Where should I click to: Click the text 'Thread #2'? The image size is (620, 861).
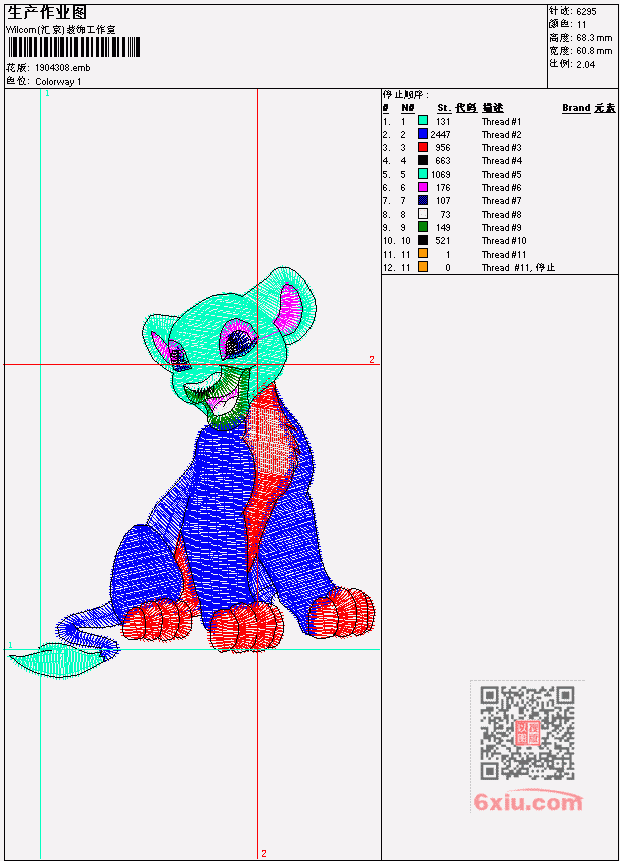[x=501, y=135]
